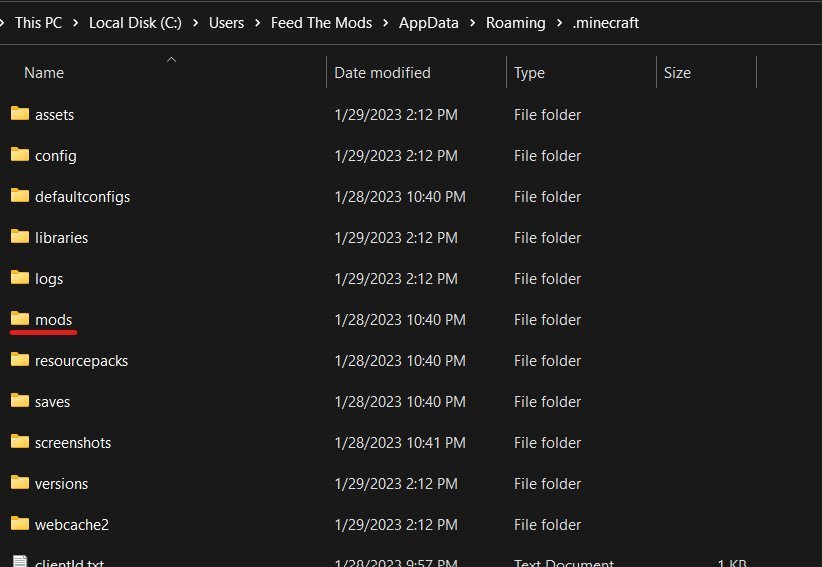Viewport: 822px width, 567px height.
Task: Go to Users in the address path
Action: coord(226,23)
